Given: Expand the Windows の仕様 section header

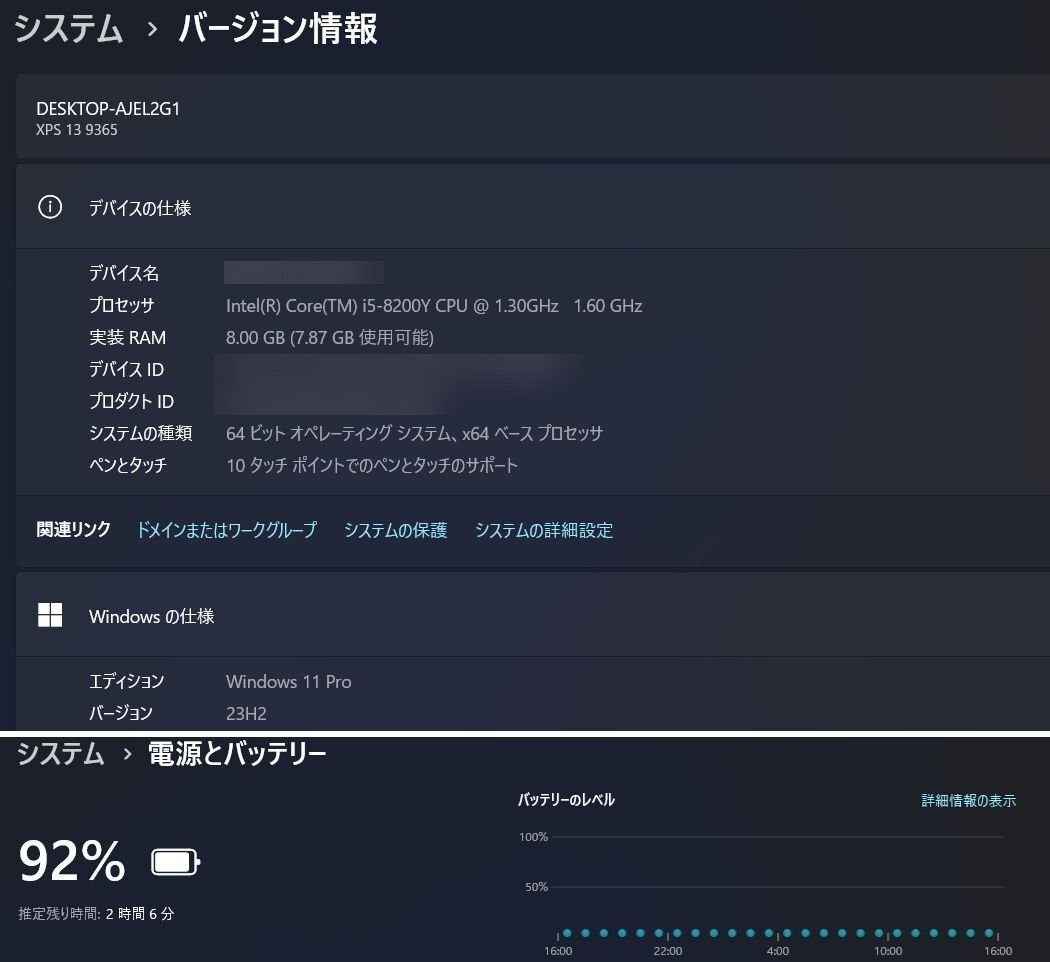Looking at the screenshot, I should [533, 615].
